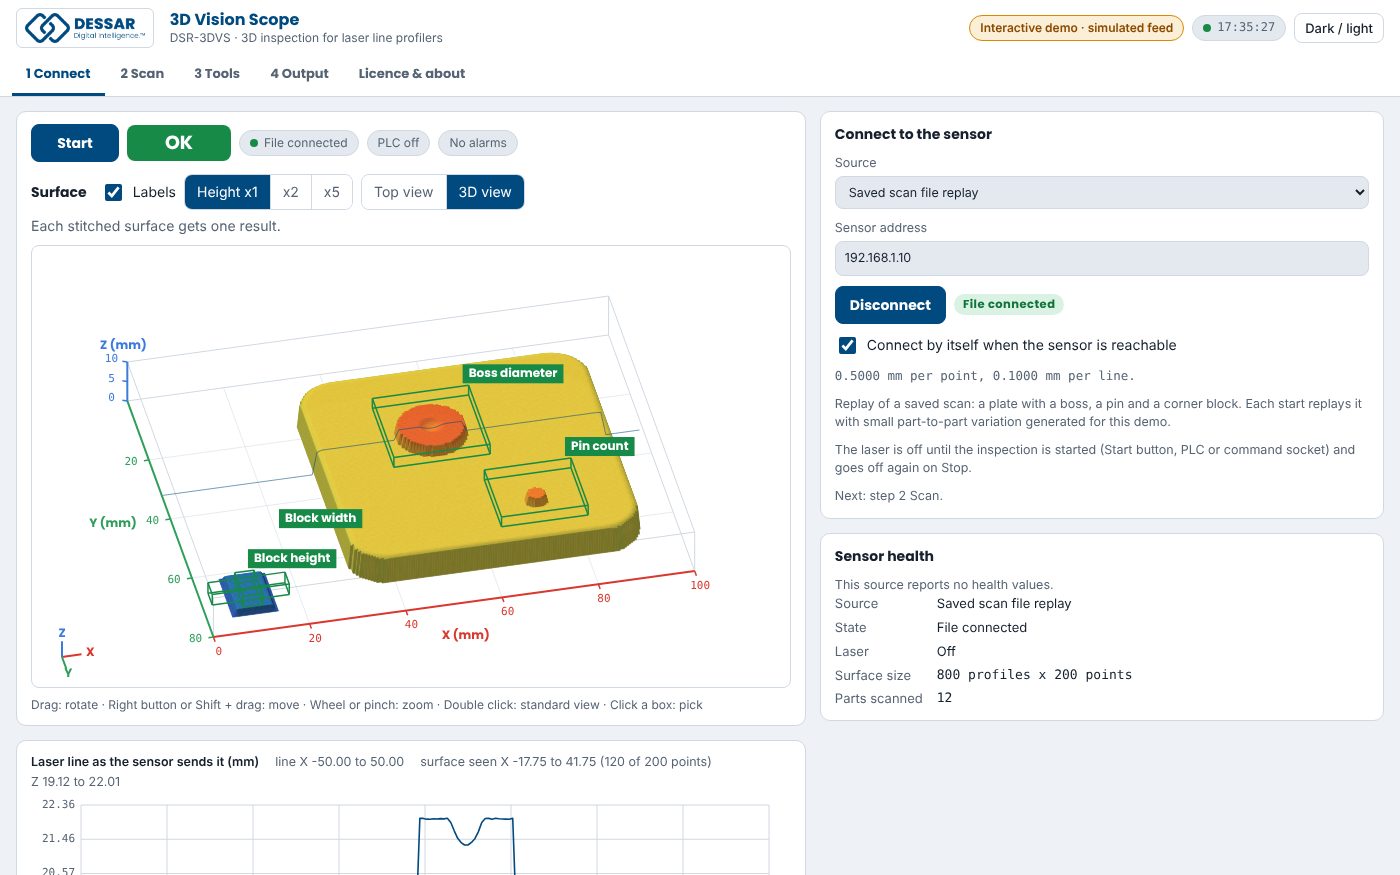Select x2 height scale
This screenshot has width=1400, height=875.
coord(290,192)
